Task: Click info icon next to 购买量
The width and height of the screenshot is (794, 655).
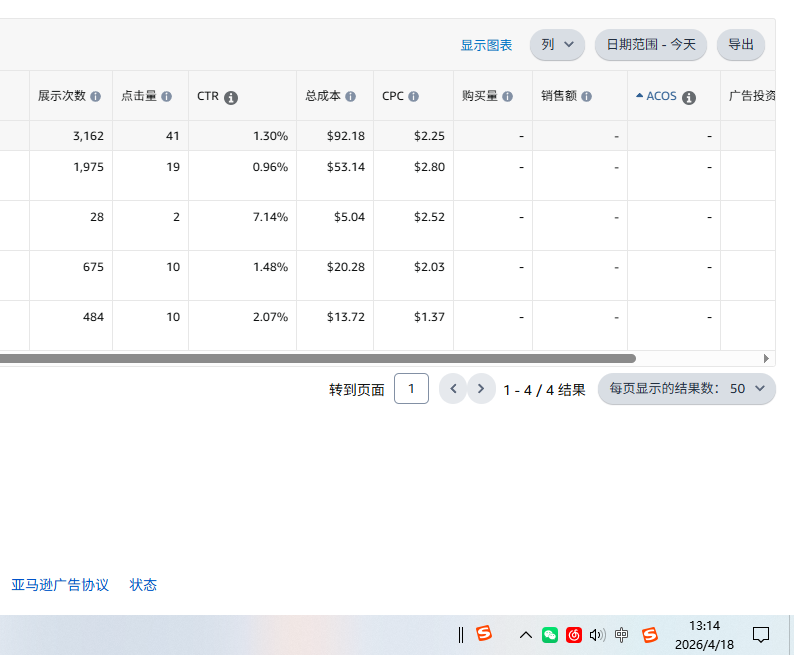Action: 508,97
